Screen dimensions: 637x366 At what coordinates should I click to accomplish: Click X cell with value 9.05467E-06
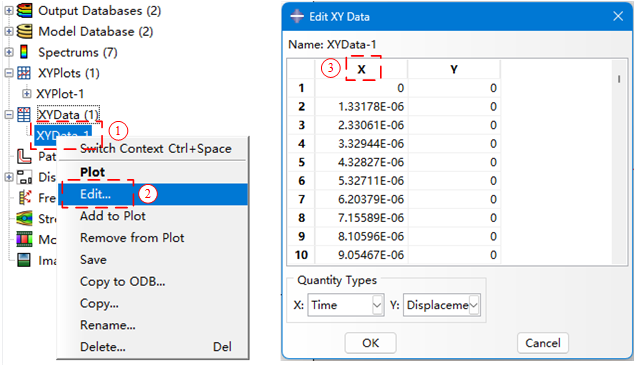[361, 255]
